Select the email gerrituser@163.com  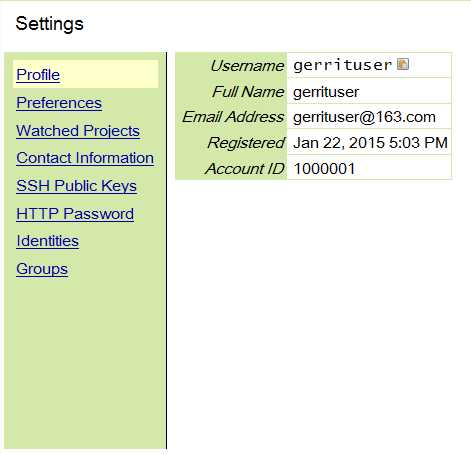364,117
